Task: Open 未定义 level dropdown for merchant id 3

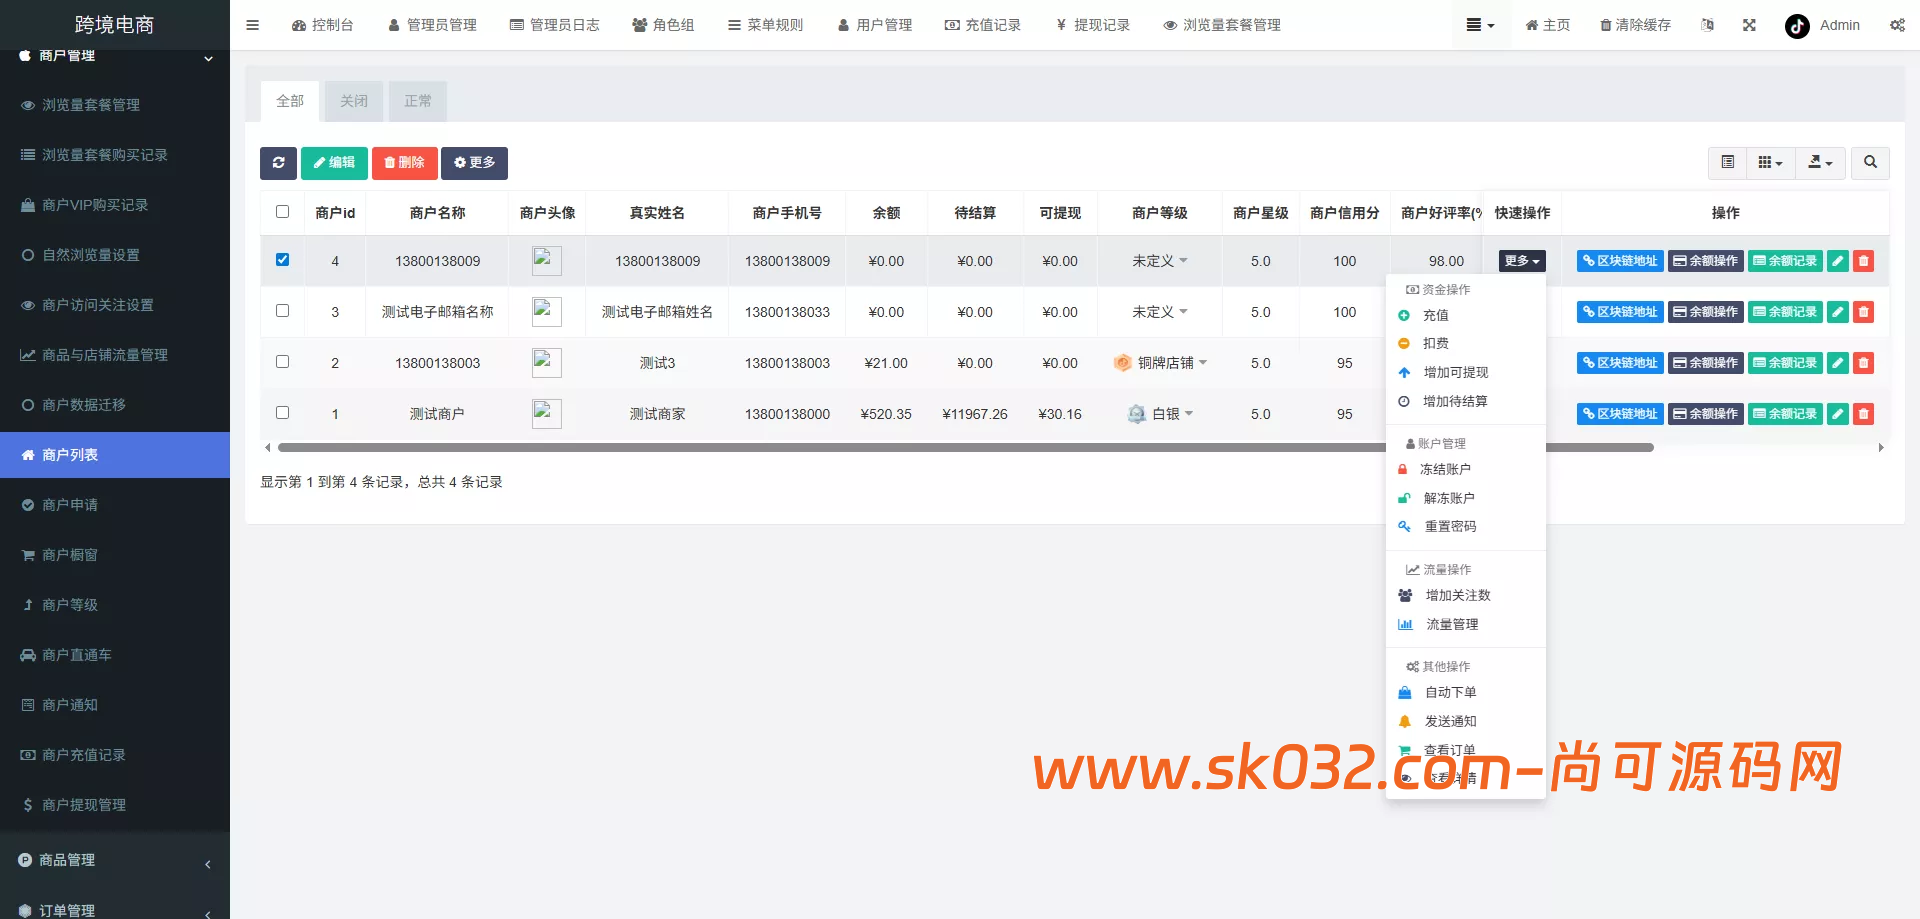Action: tap(1158, 311)
